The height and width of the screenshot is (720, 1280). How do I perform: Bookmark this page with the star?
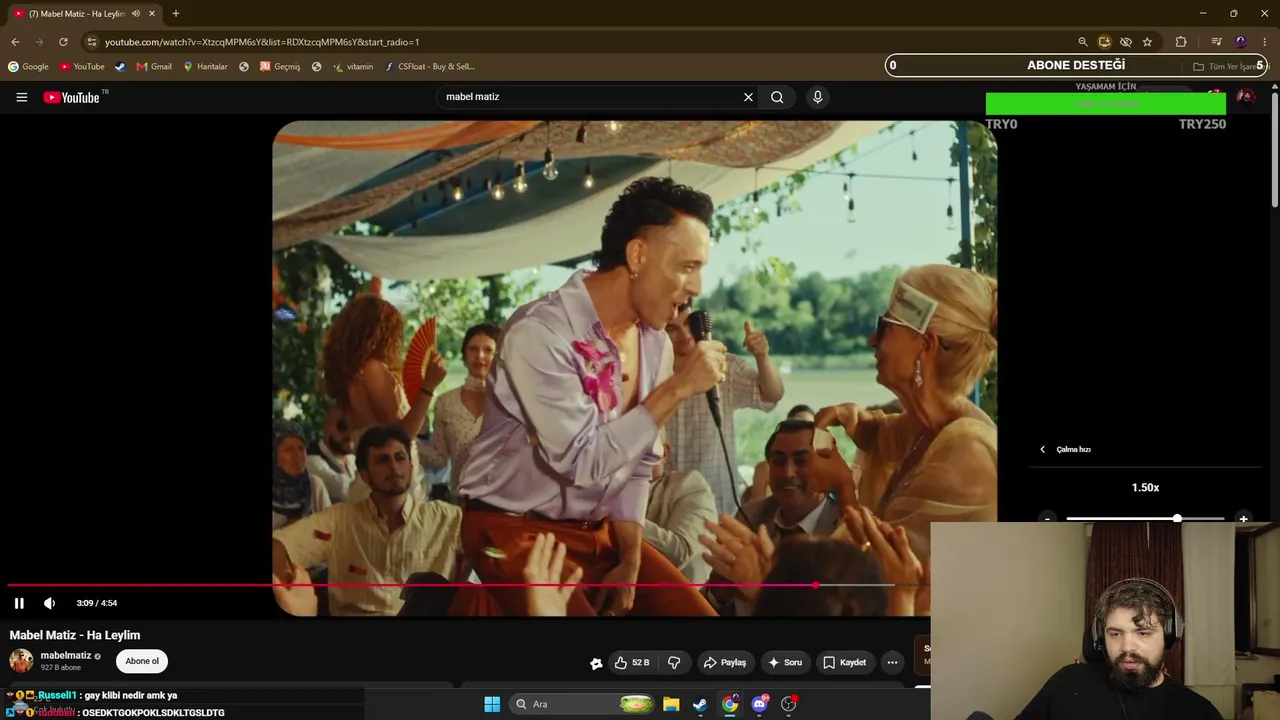1147,42
